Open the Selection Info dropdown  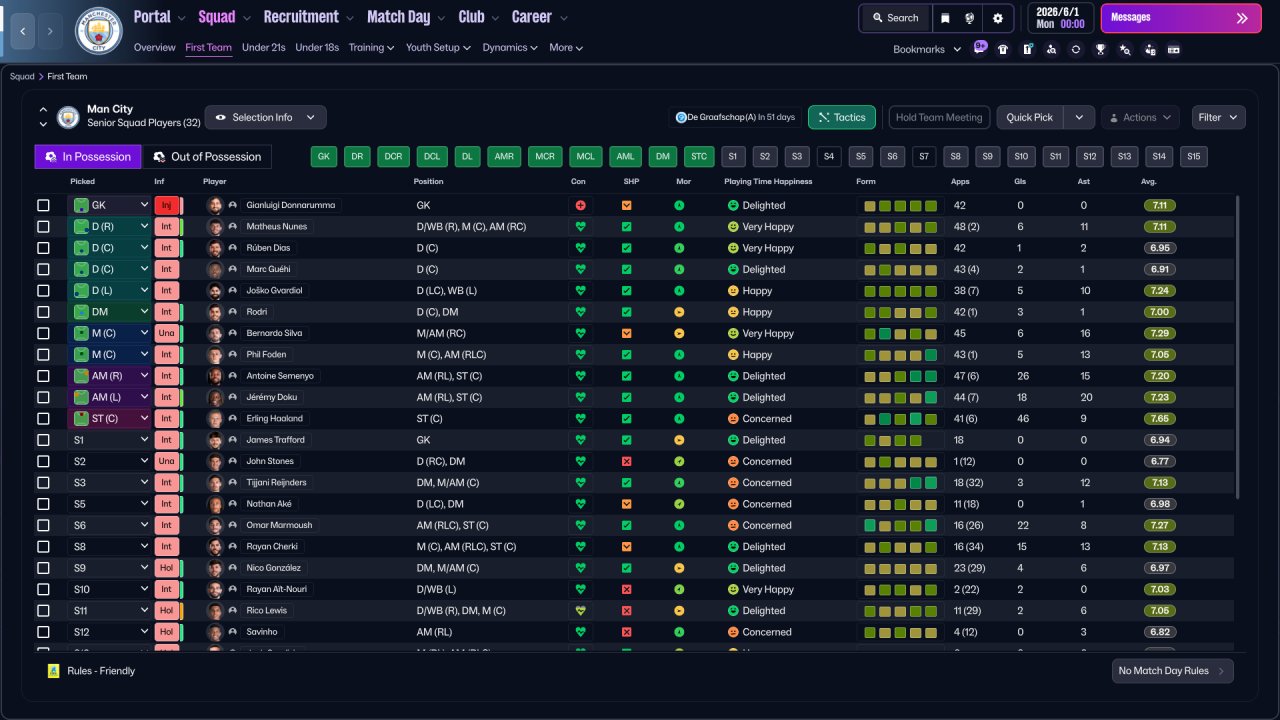(265, 117)
